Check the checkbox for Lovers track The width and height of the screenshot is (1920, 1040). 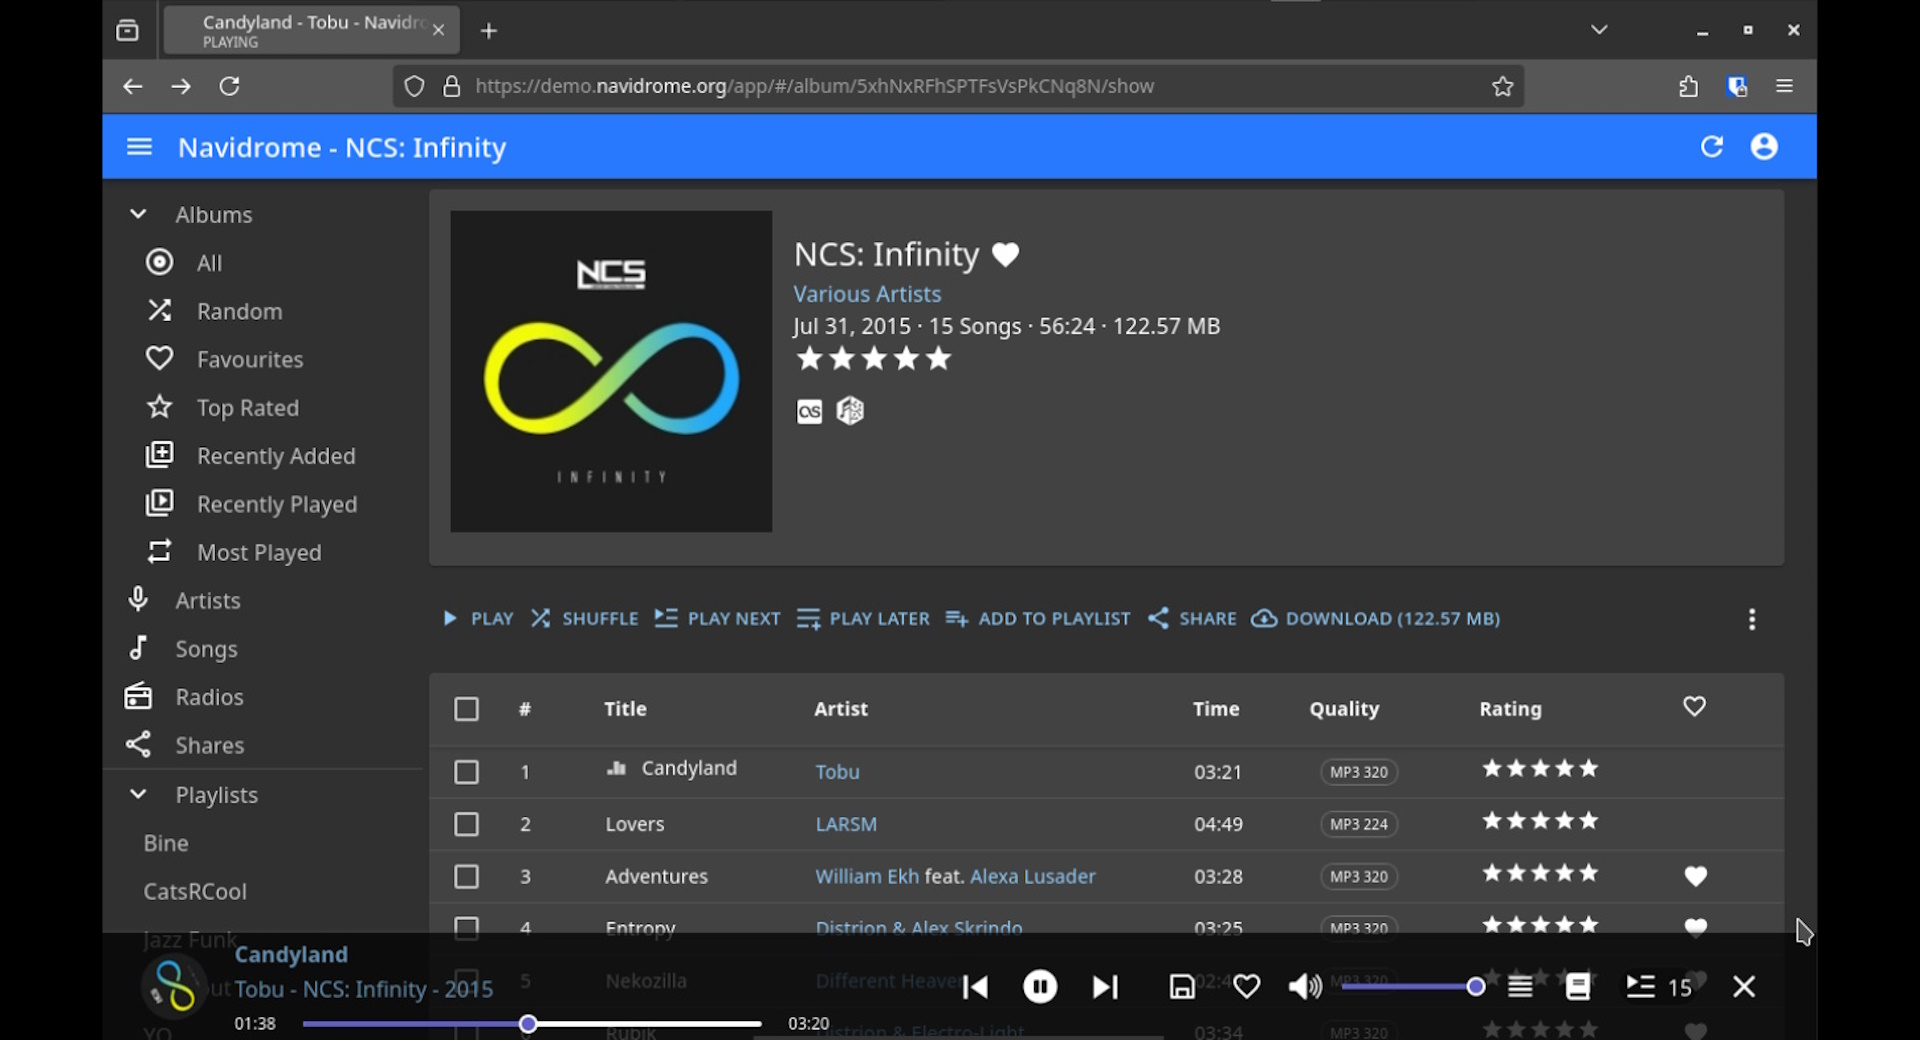click(x=466, y=824)
